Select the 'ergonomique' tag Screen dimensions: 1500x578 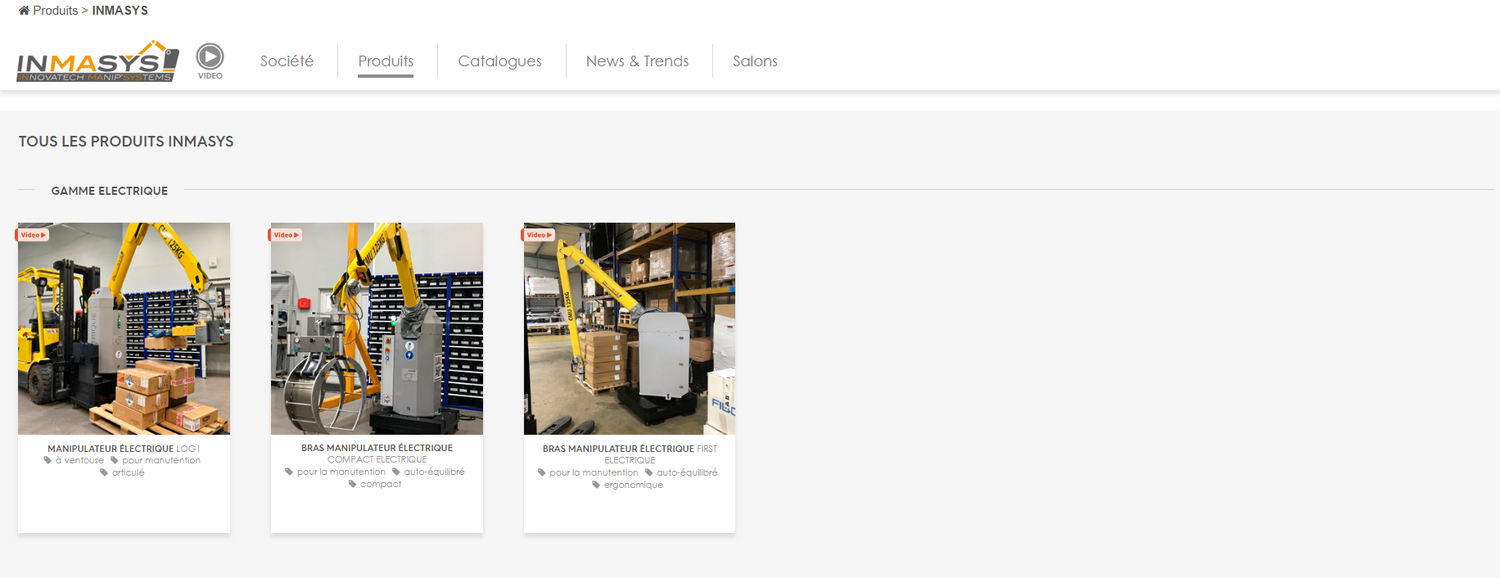628,485
